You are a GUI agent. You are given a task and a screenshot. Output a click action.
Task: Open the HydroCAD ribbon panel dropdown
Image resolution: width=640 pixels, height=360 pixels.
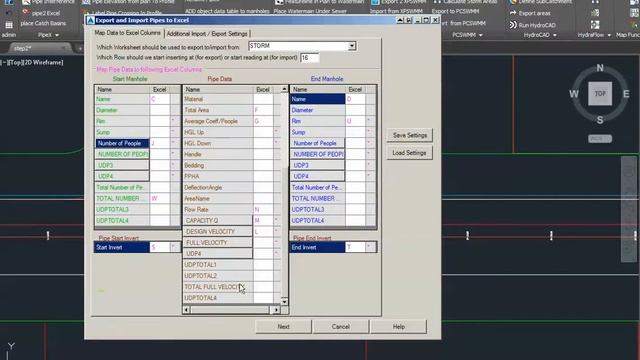point(555,35)
